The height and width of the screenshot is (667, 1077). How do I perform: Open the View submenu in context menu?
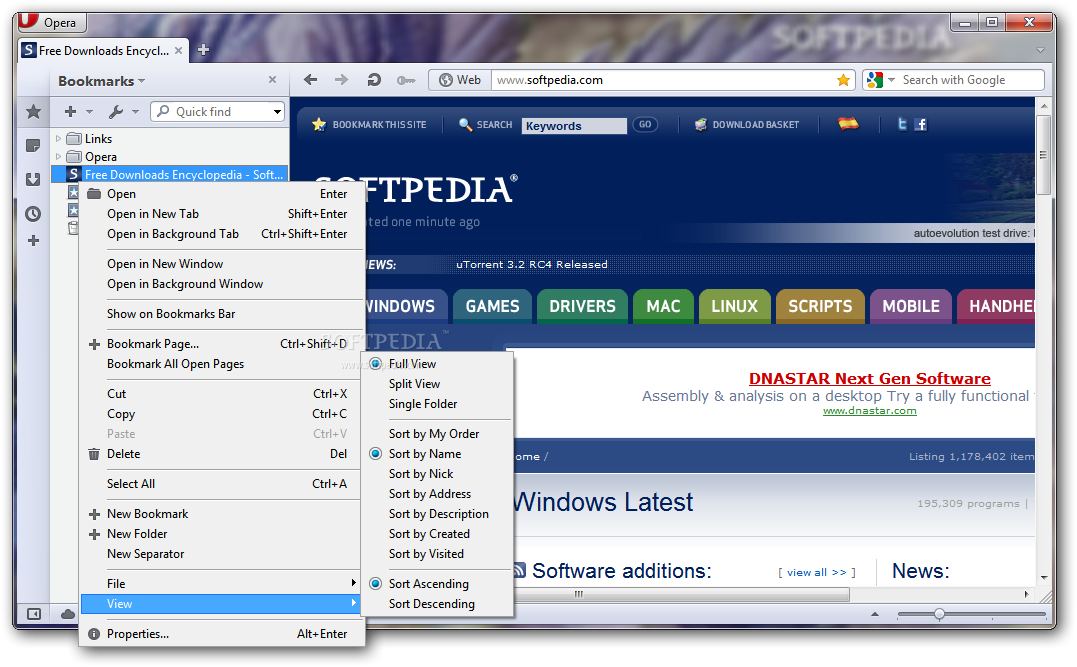pyautogui.click(x=221, y=603)
